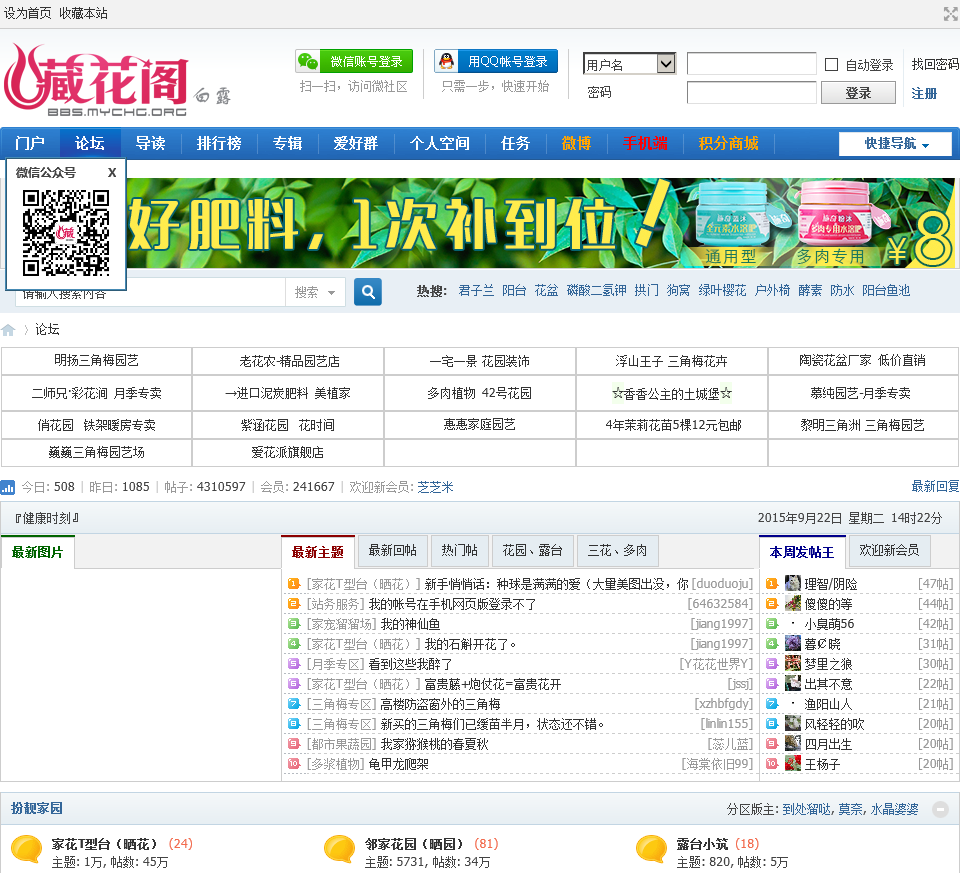Expand the 搜索 type dropdown
The image size is (960, 873).
tap(315, 292)
